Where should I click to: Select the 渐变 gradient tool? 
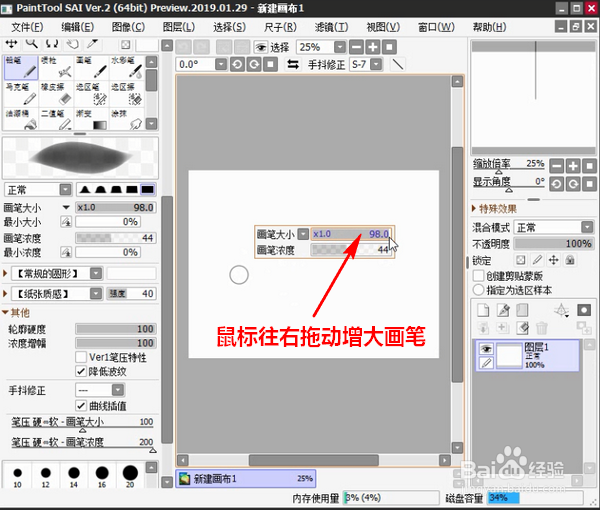91,119
